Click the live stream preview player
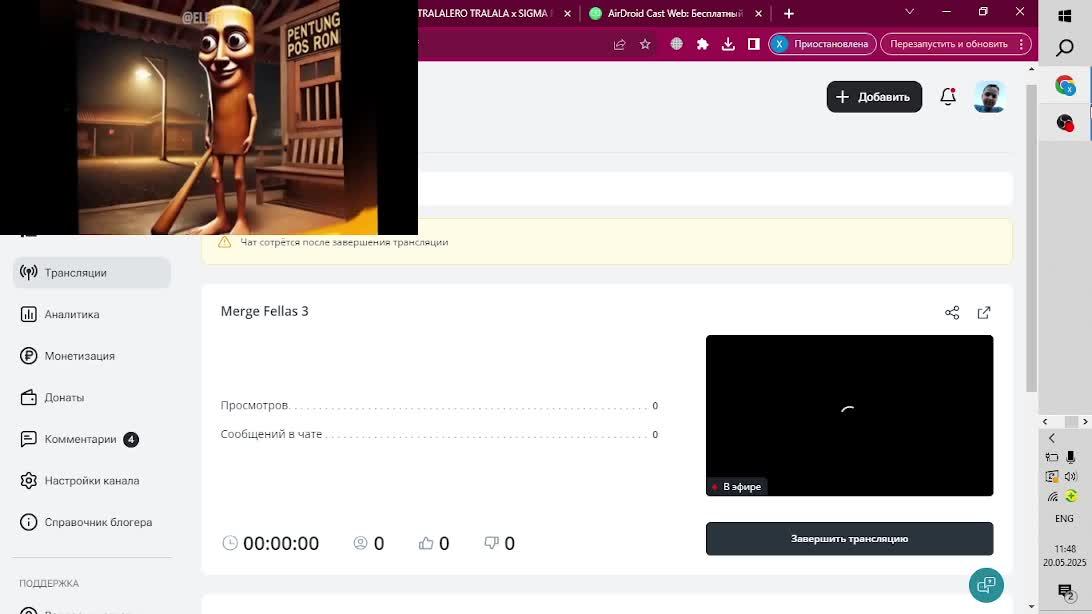Image resolution: width=1092 pixels, height=614 pixels. [x=850, y=416]
